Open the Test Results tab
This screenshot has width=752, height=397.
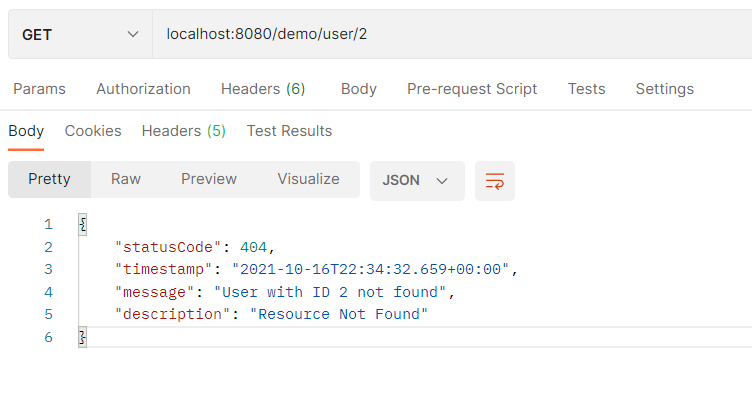(289, 131)
